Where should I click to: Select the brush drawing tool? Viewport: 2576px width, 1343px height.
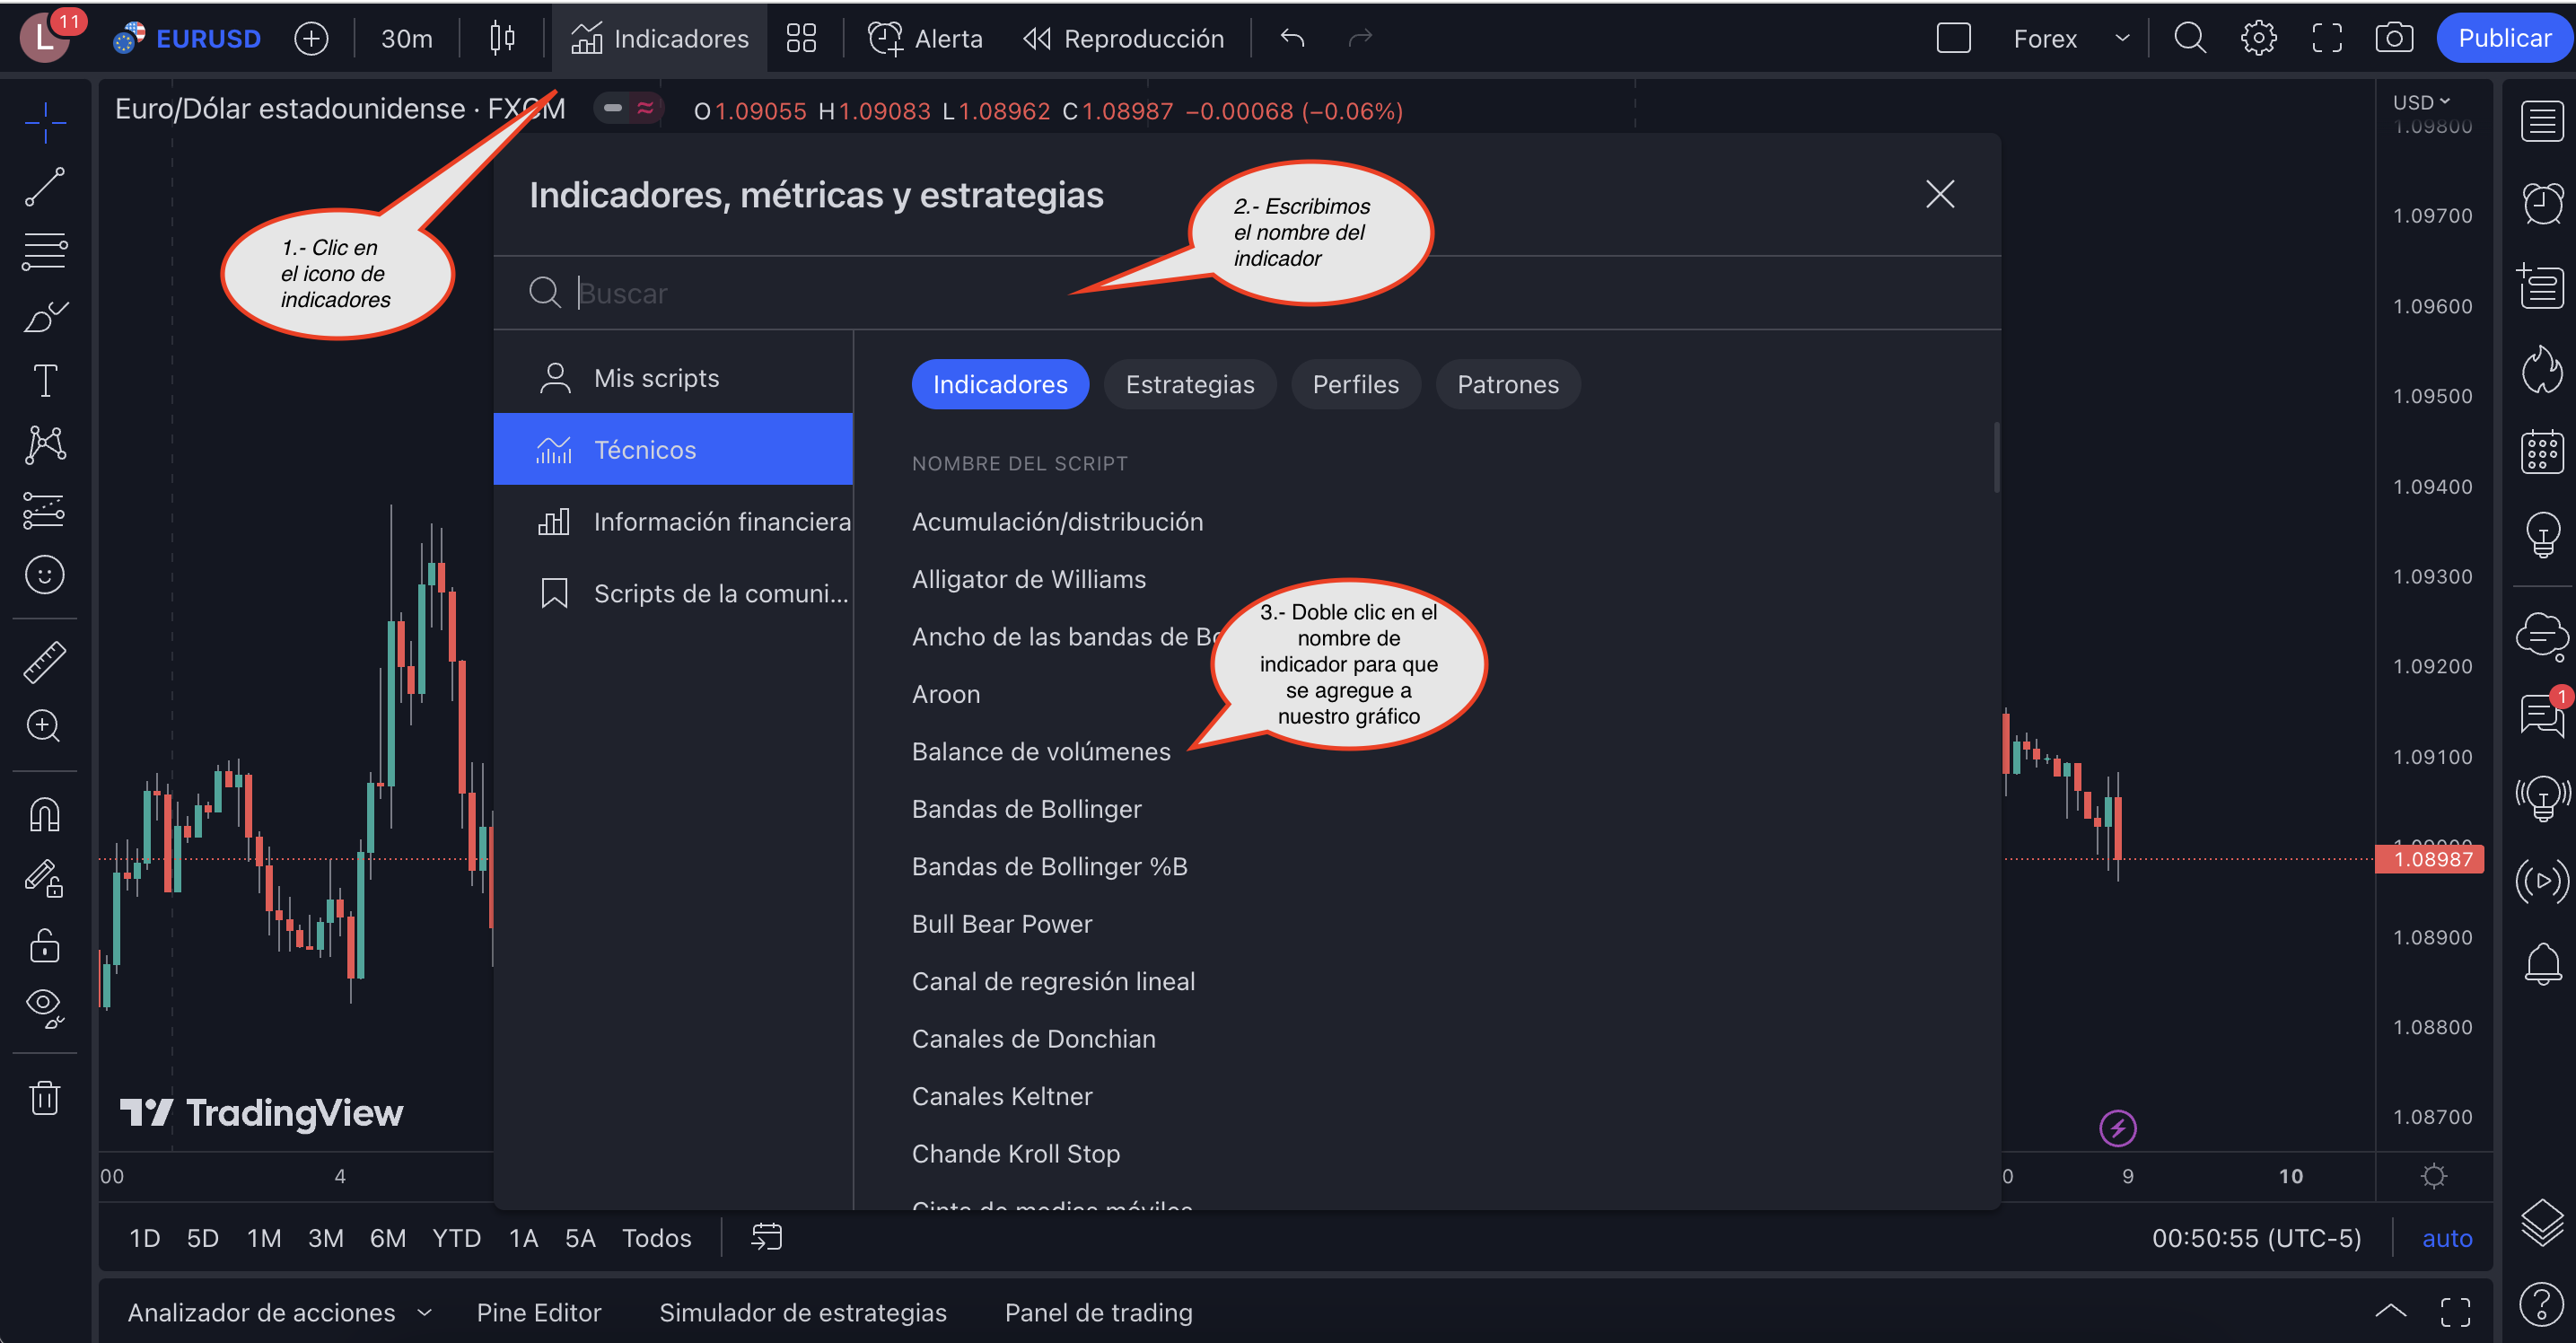point(45,317)
